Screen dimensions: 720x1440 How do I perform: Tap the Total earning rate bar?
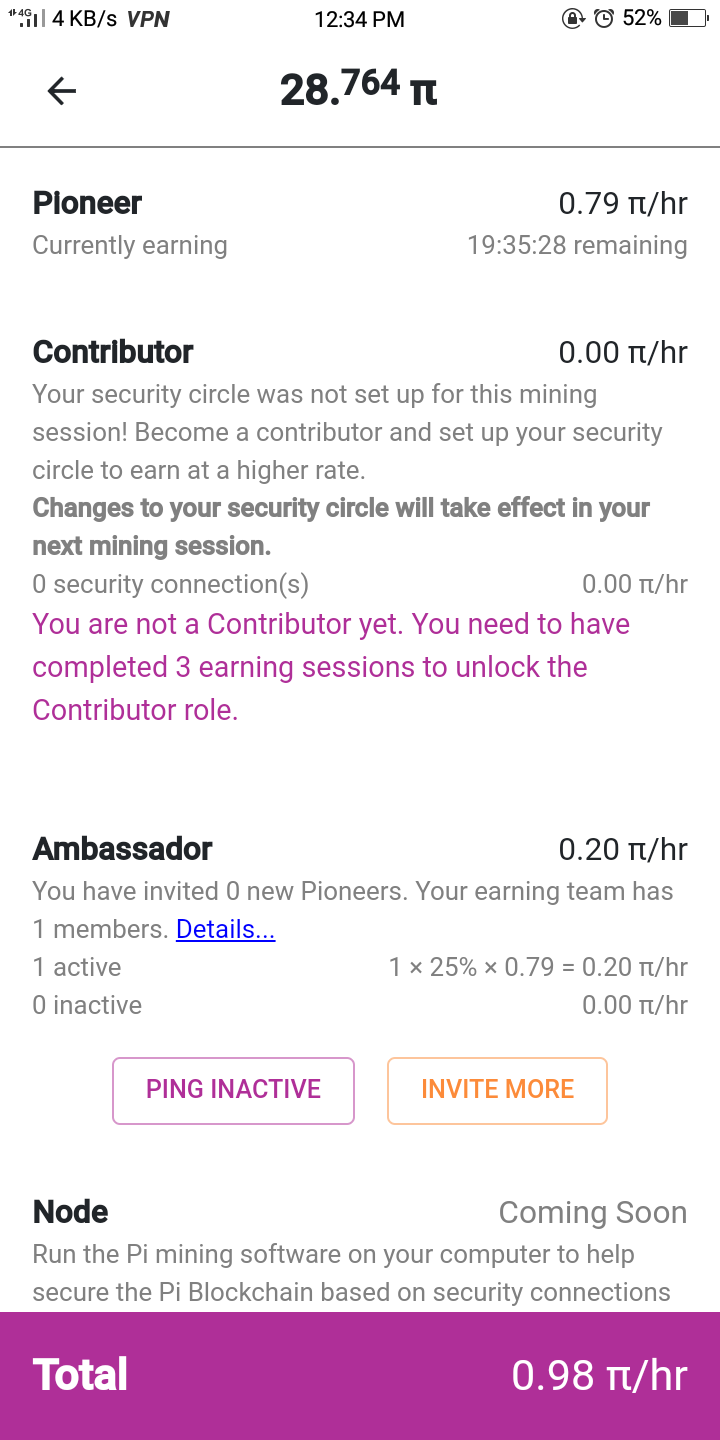360,1375
